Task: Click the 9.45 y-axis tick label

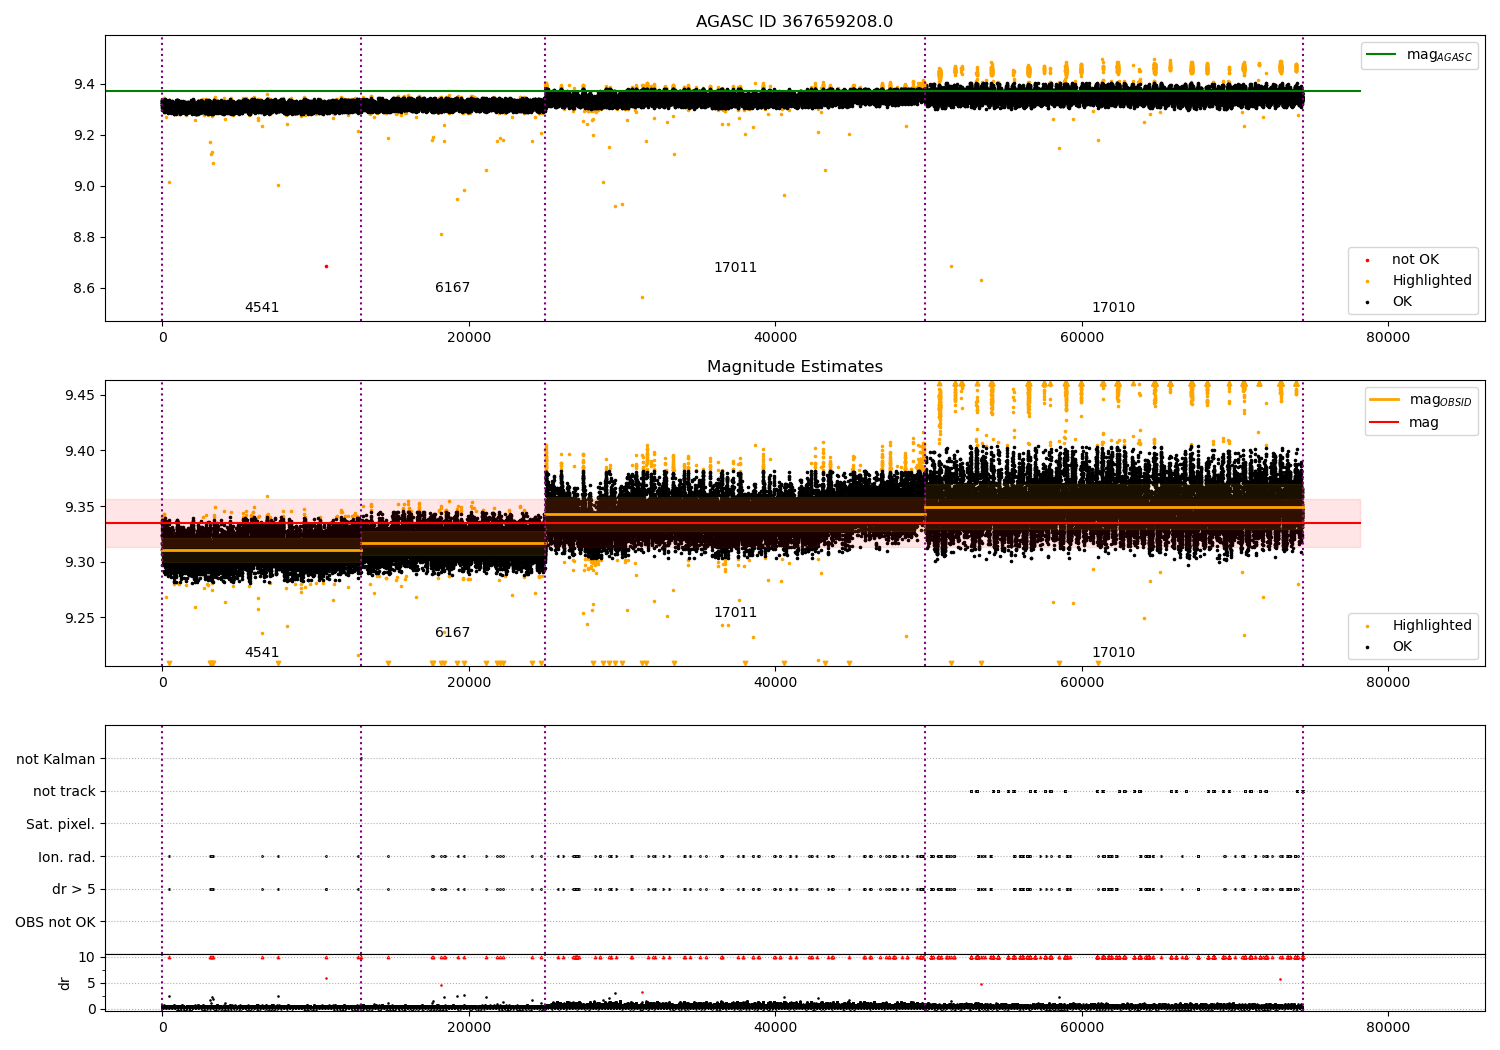Action: coord(80,396)
